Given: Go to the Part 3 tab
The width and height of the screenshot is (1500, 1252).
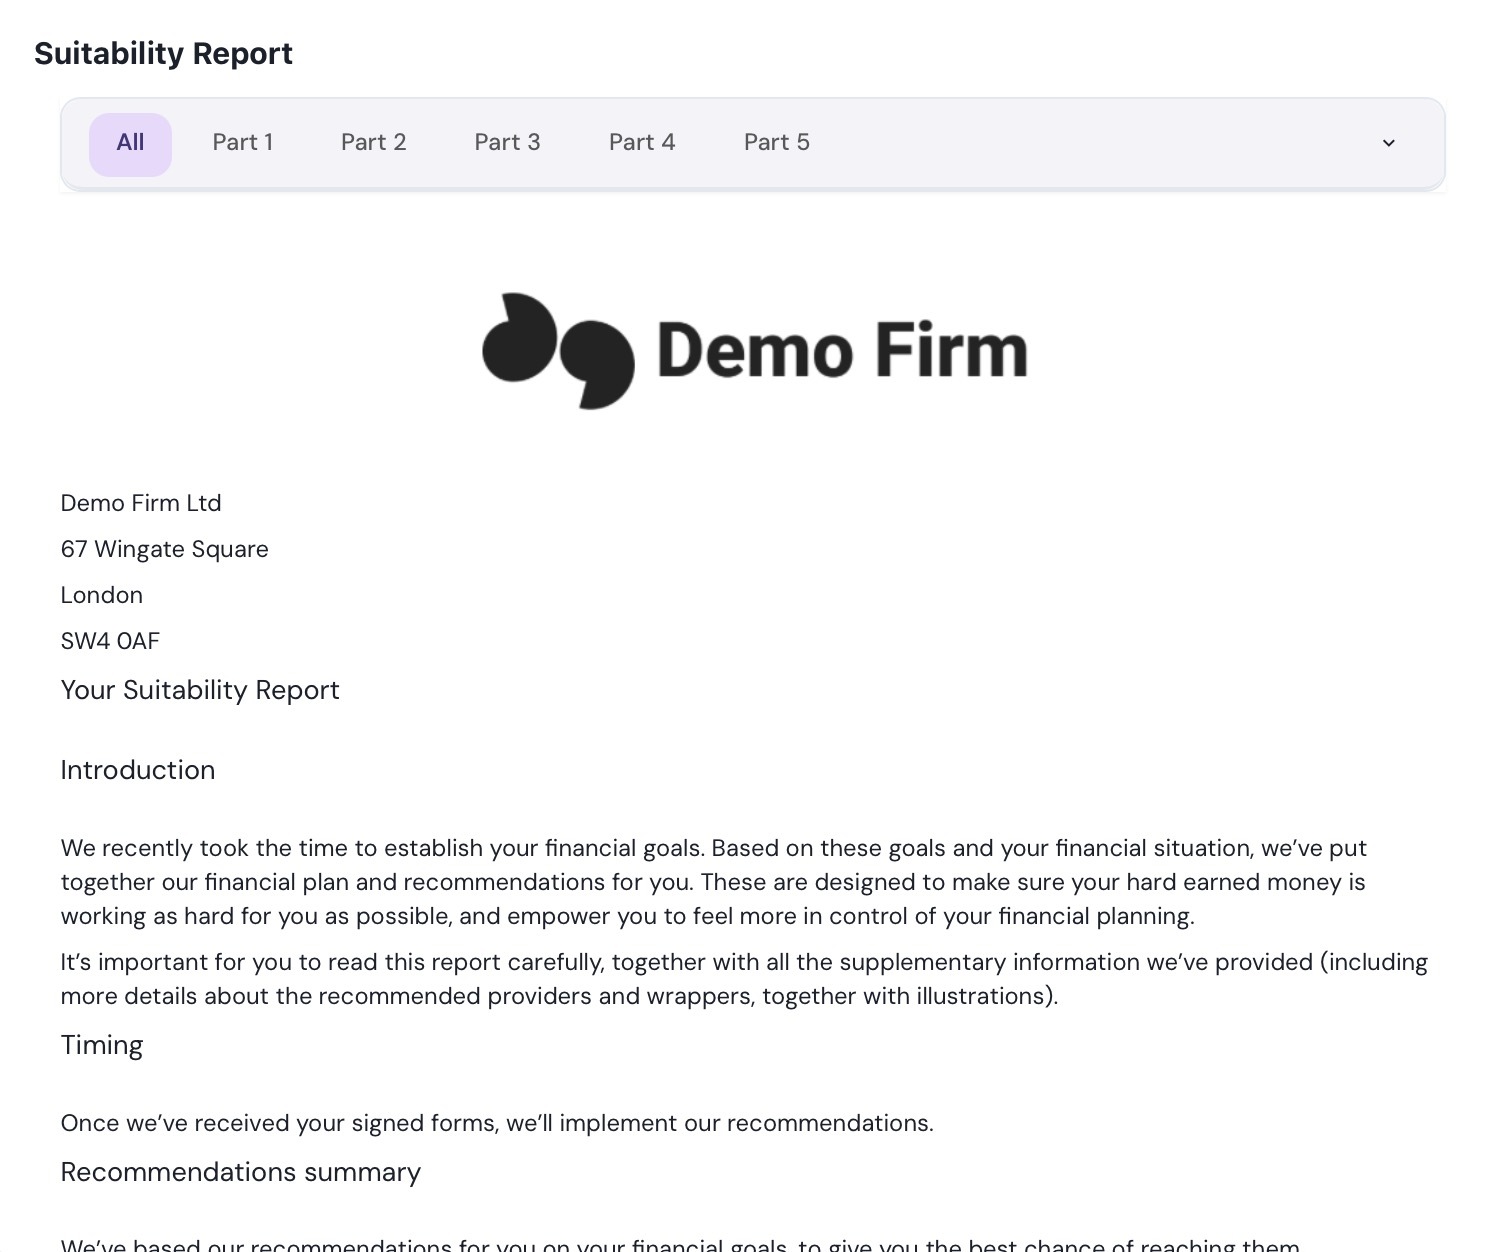Looking at the screenshot, I should (x=507, y=143).
